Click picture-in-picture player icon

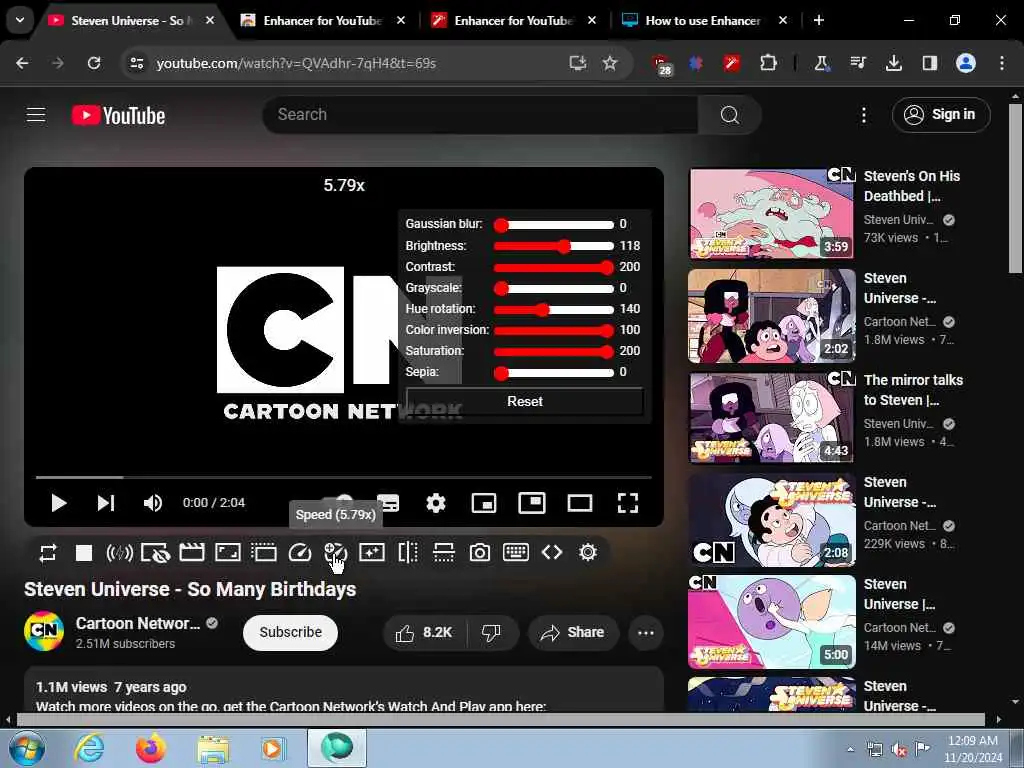(x=532, y=503)
